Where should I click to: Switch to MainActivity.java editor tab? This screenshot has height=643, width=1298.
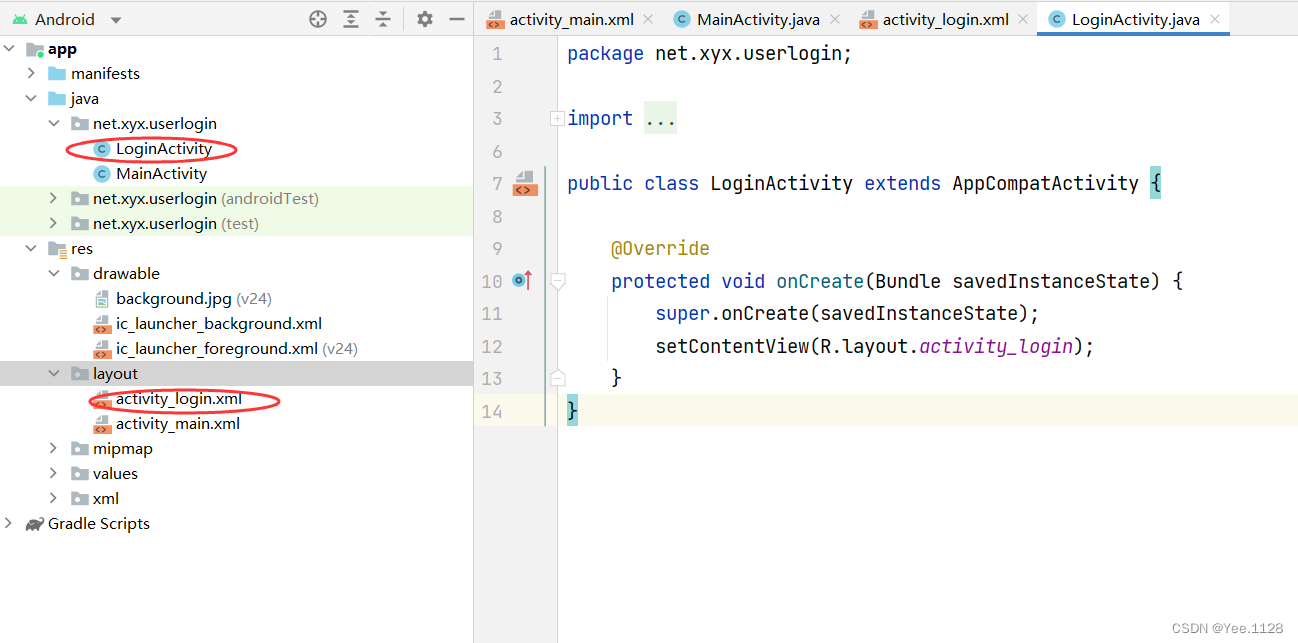[x=758, y=19]
